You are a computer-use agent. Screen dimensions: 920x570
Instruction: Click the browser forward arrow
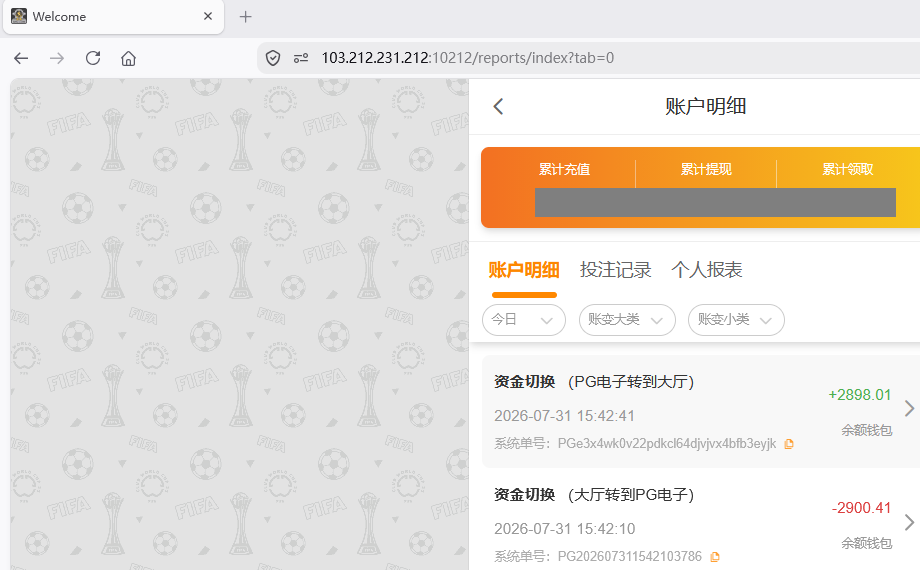(57, 58)
